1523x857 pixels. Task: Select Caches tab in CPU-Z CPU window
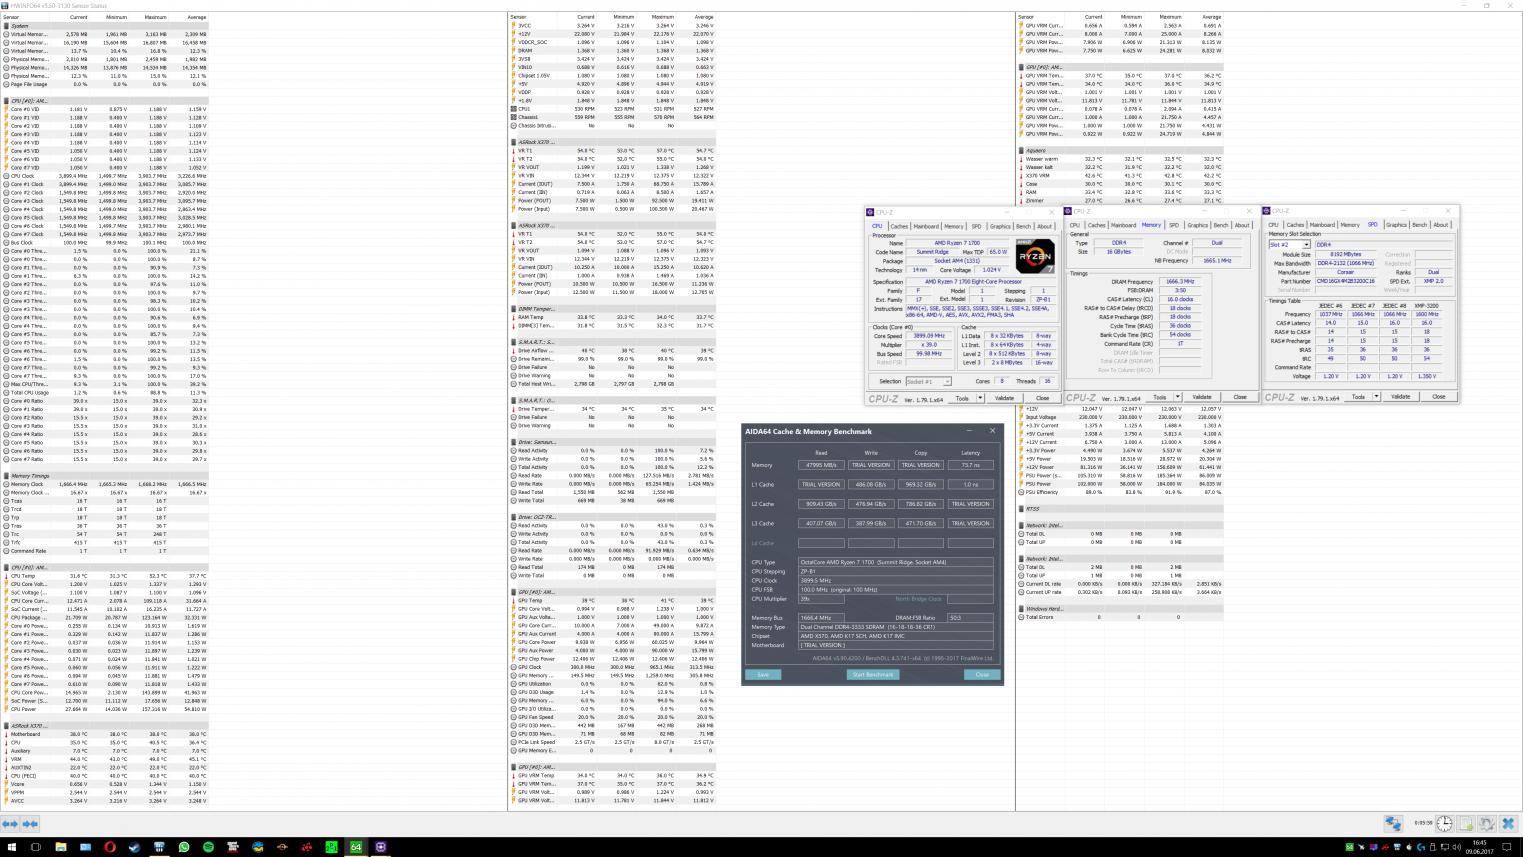pos(899,226)
